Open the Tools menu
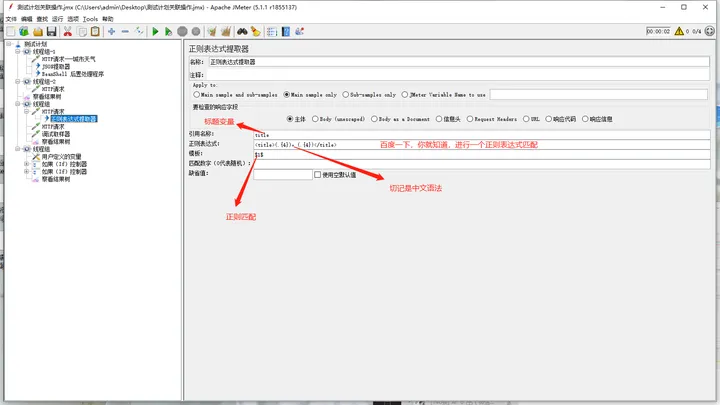The image size is (720, 405). (x=90, y=19)
